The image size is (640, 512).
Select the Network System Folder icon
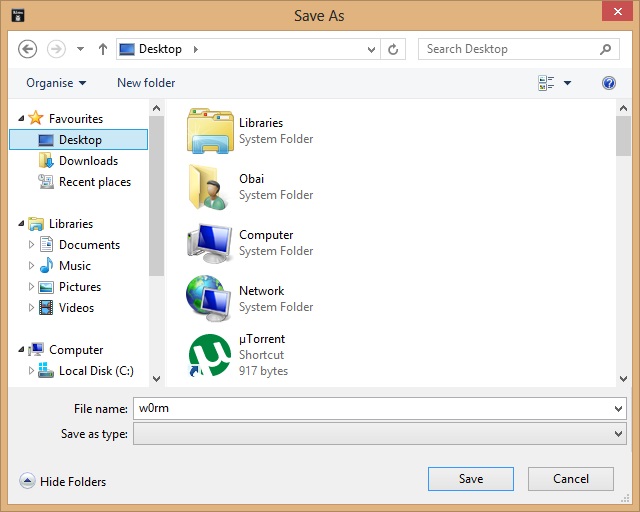pos(209,299)
